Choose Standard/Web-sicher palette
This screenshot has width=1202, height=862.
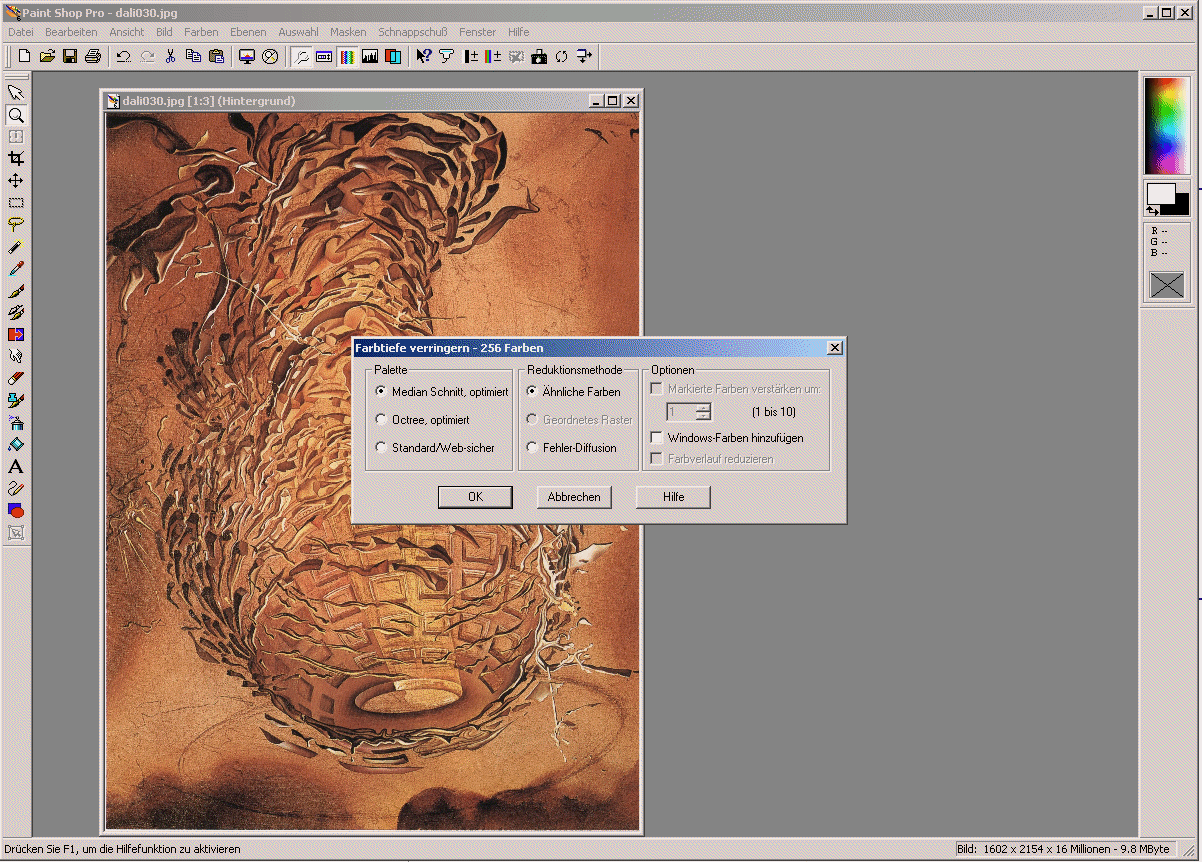coord(435,448)
